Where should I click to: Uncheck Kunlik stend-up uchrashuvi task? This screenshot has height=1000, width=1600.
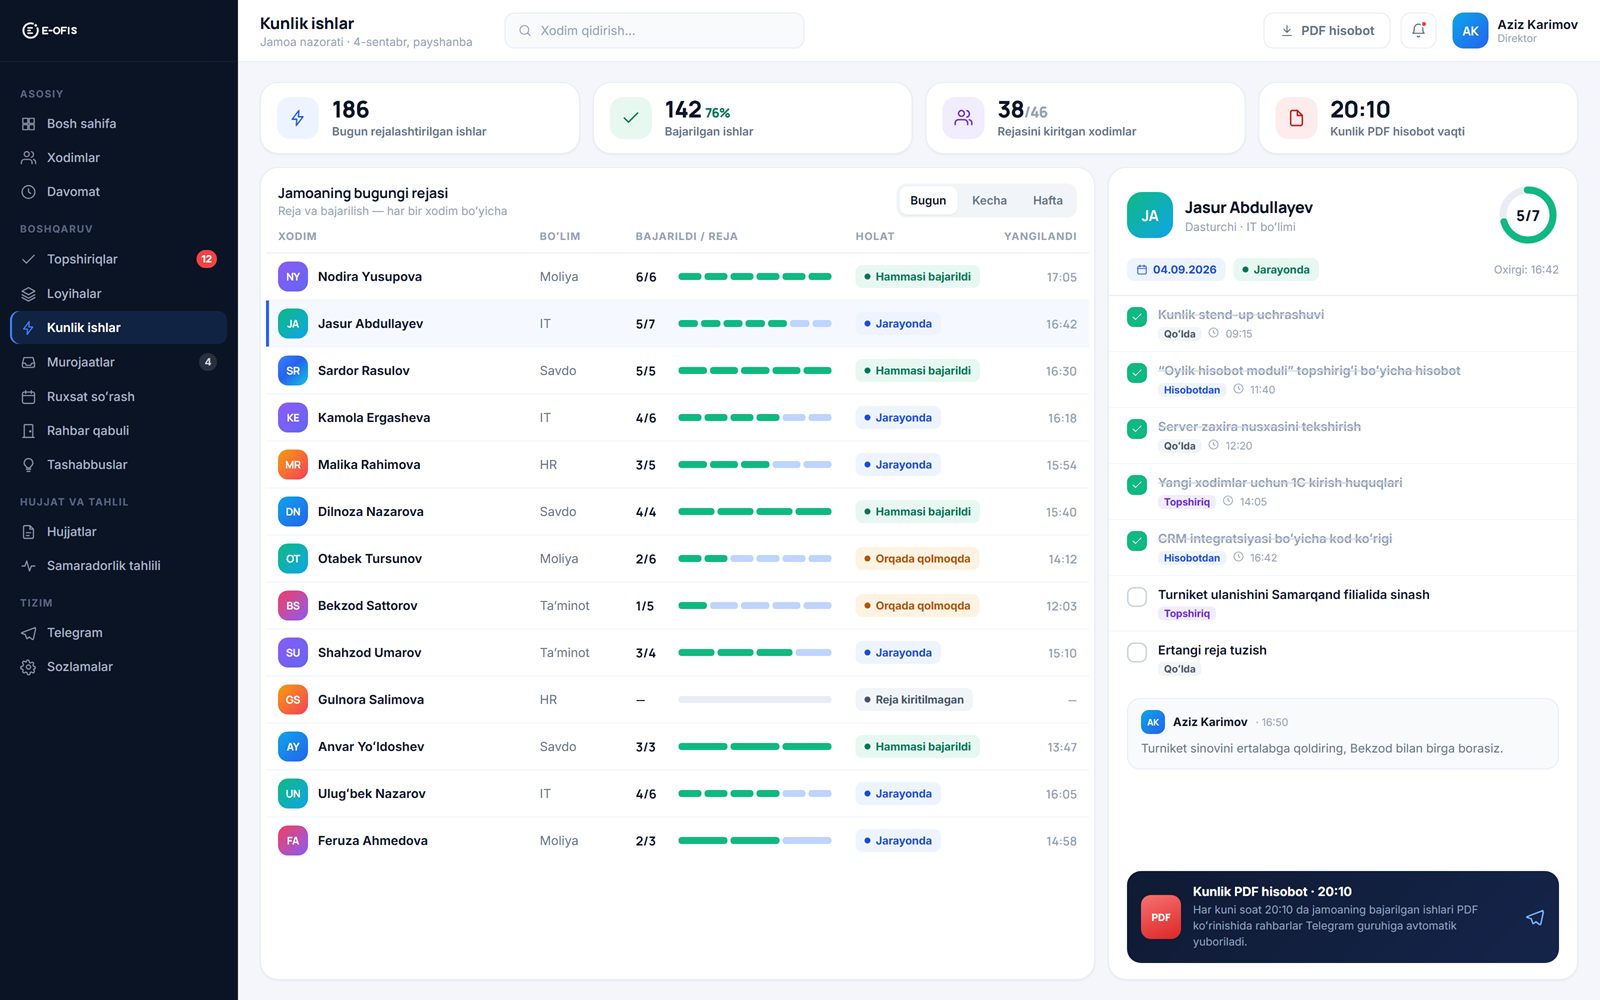(x=1137, y=317)
